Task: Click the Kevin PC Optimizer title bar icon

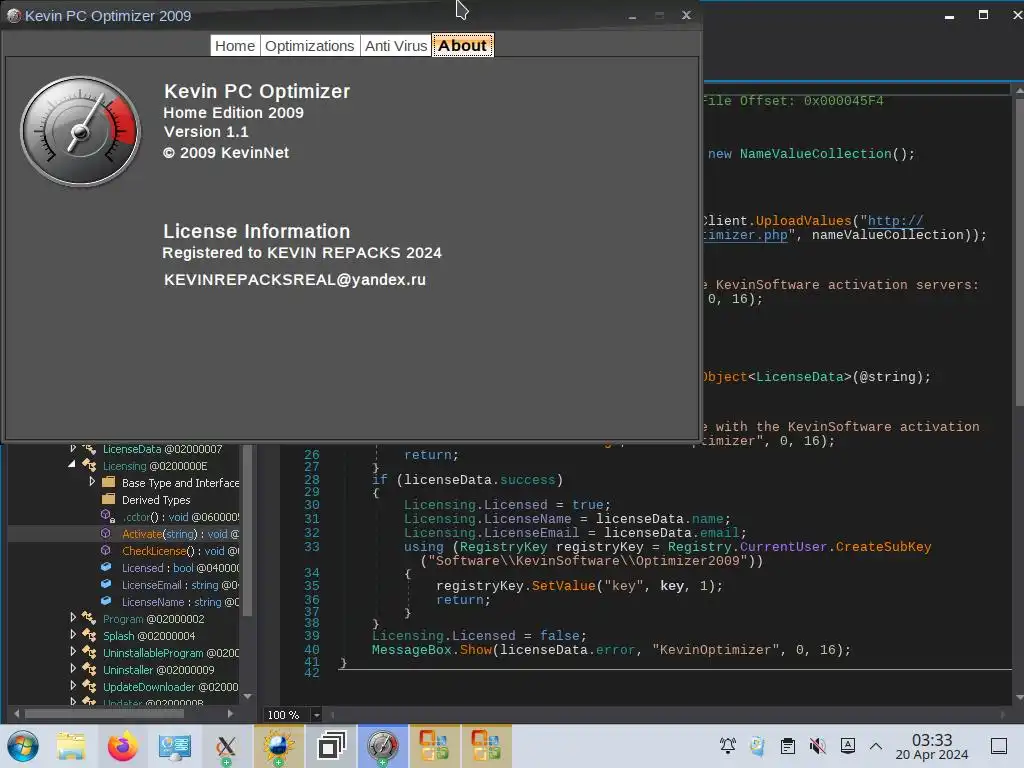Action: click(x=14, y=16)
